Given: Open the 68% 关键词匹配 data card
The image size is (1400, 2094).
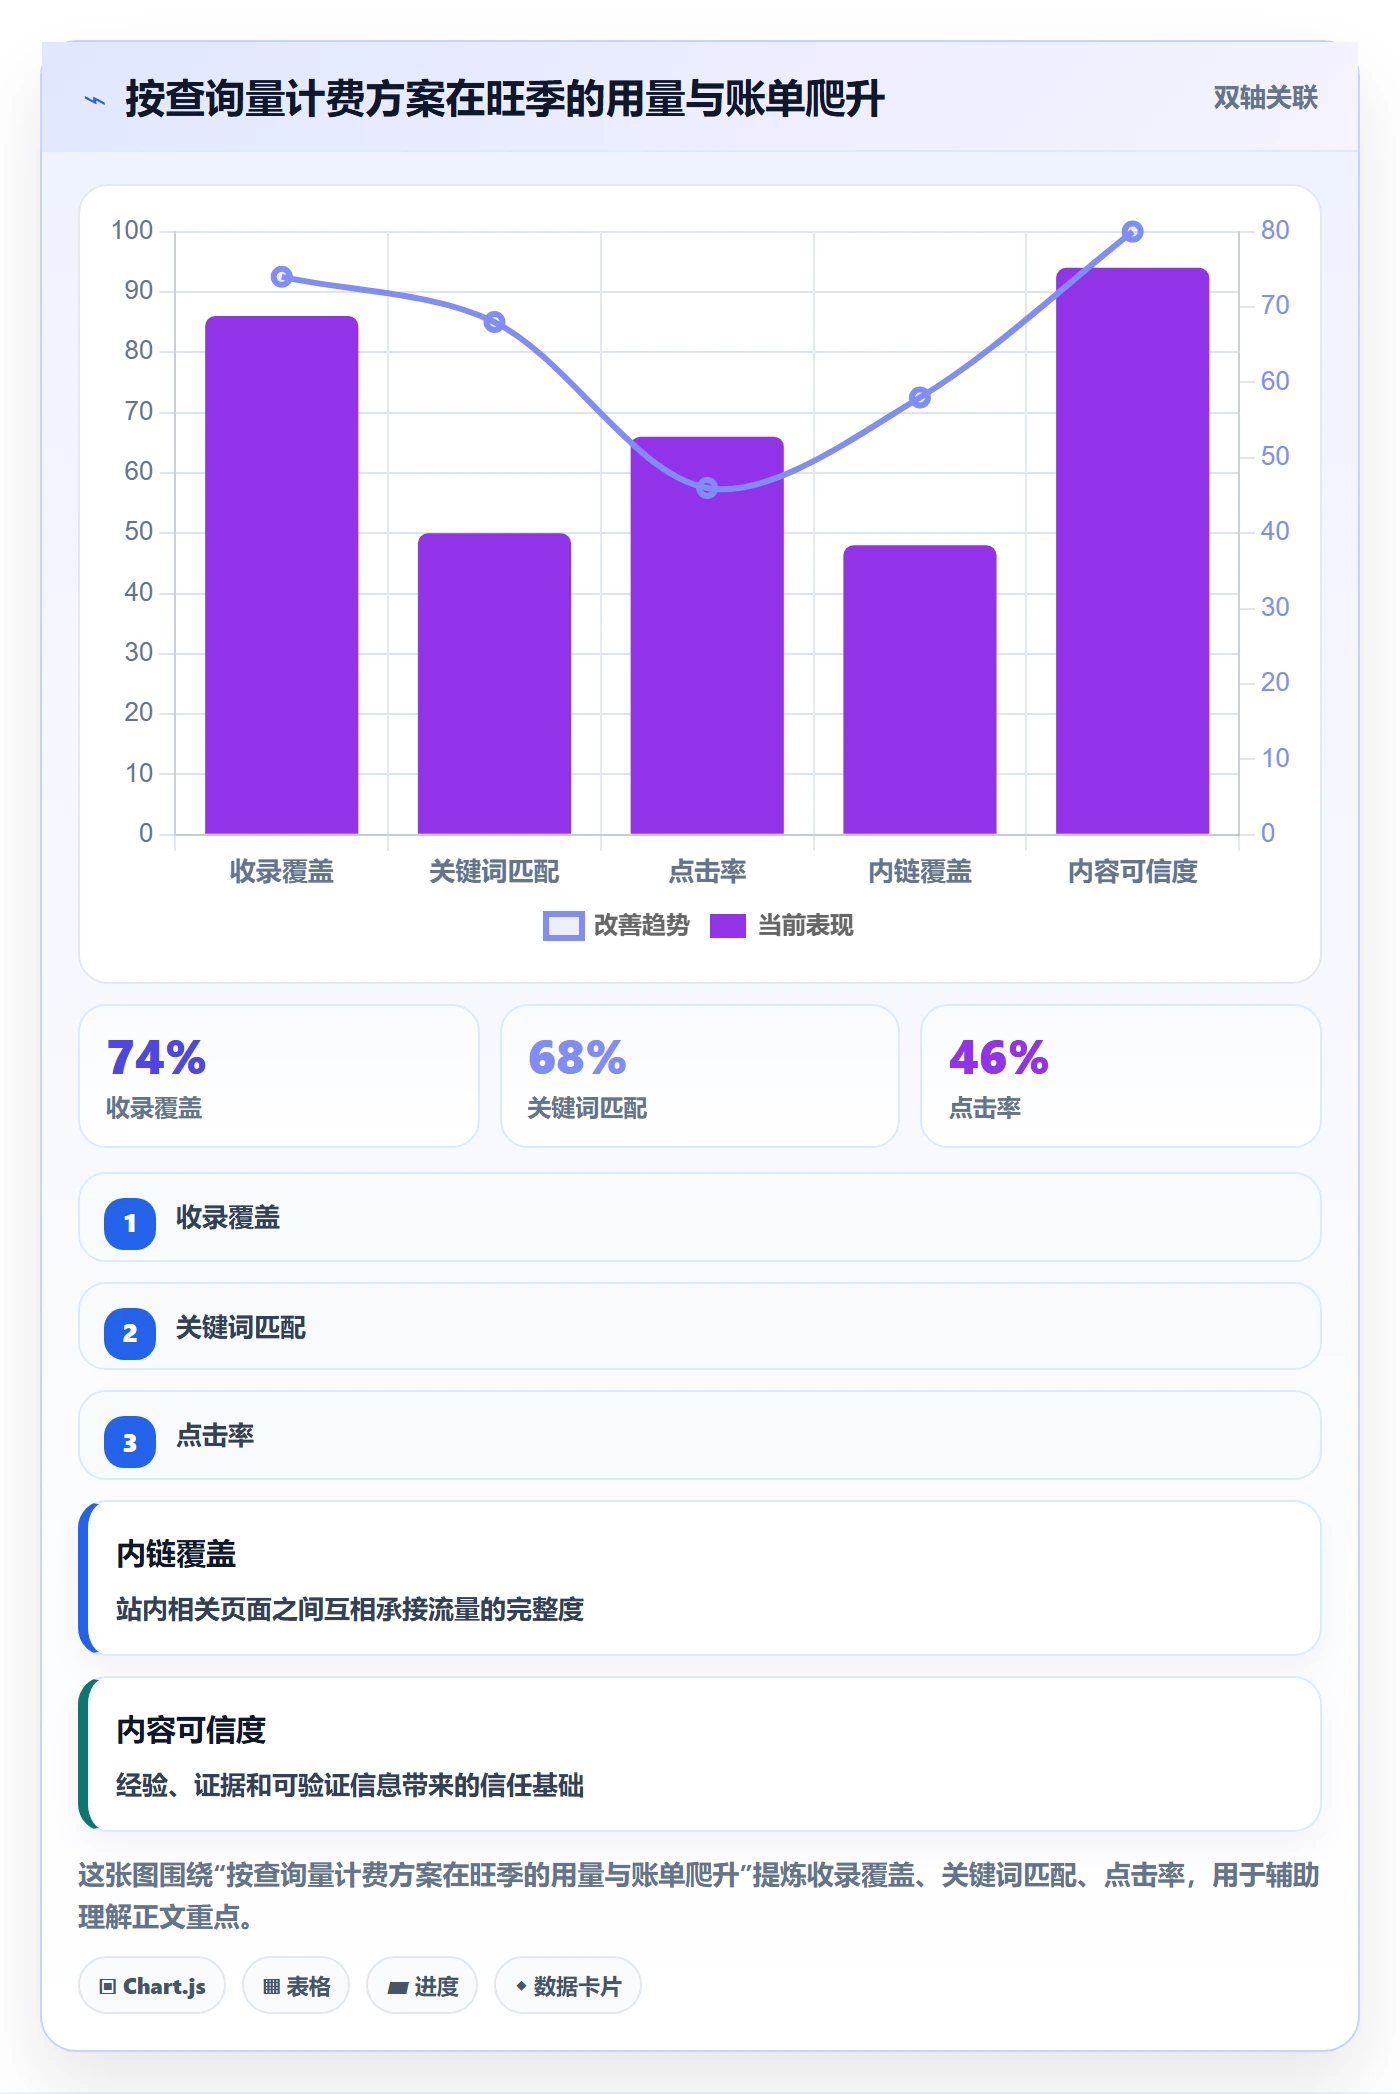Looking at the screenshot, I should [x=700, y=1076].
